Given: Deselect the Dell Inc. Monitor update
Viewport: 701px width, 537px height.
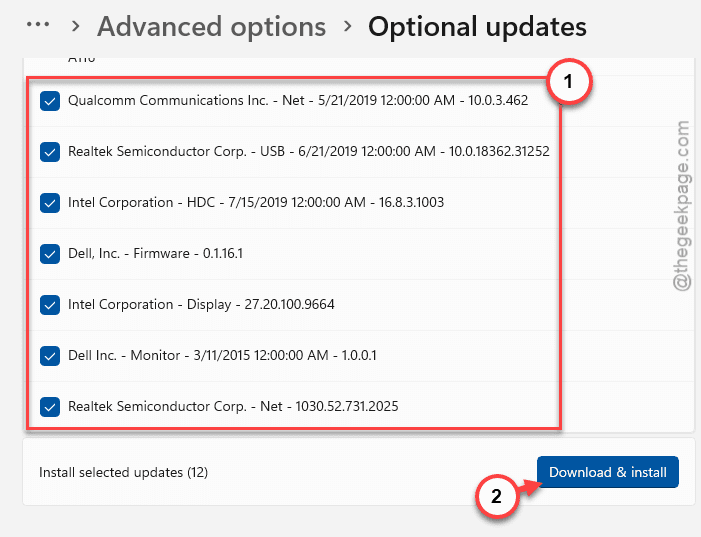Looking at the screenshot, I should tap(50, 355).
